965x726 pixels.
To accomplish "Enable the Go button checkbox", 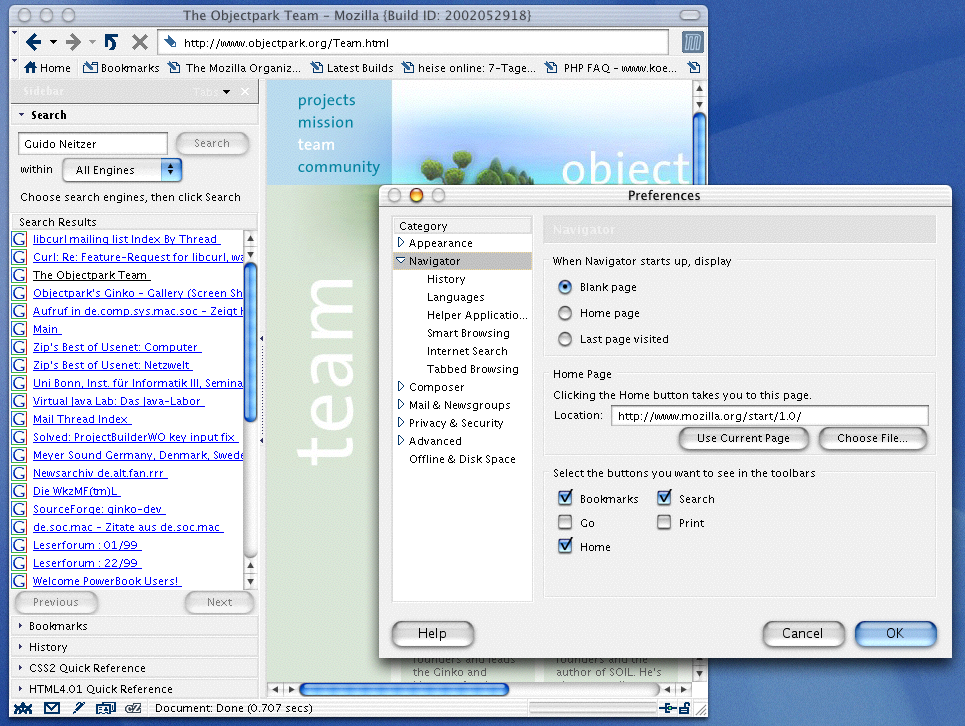I will (x=564, y=522).
